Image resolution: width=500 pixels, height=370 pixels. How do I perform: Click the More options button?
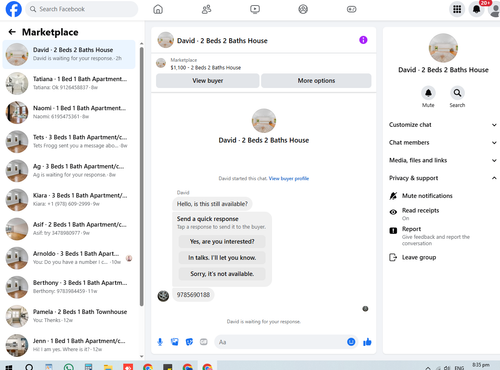[x=316, y=81]
